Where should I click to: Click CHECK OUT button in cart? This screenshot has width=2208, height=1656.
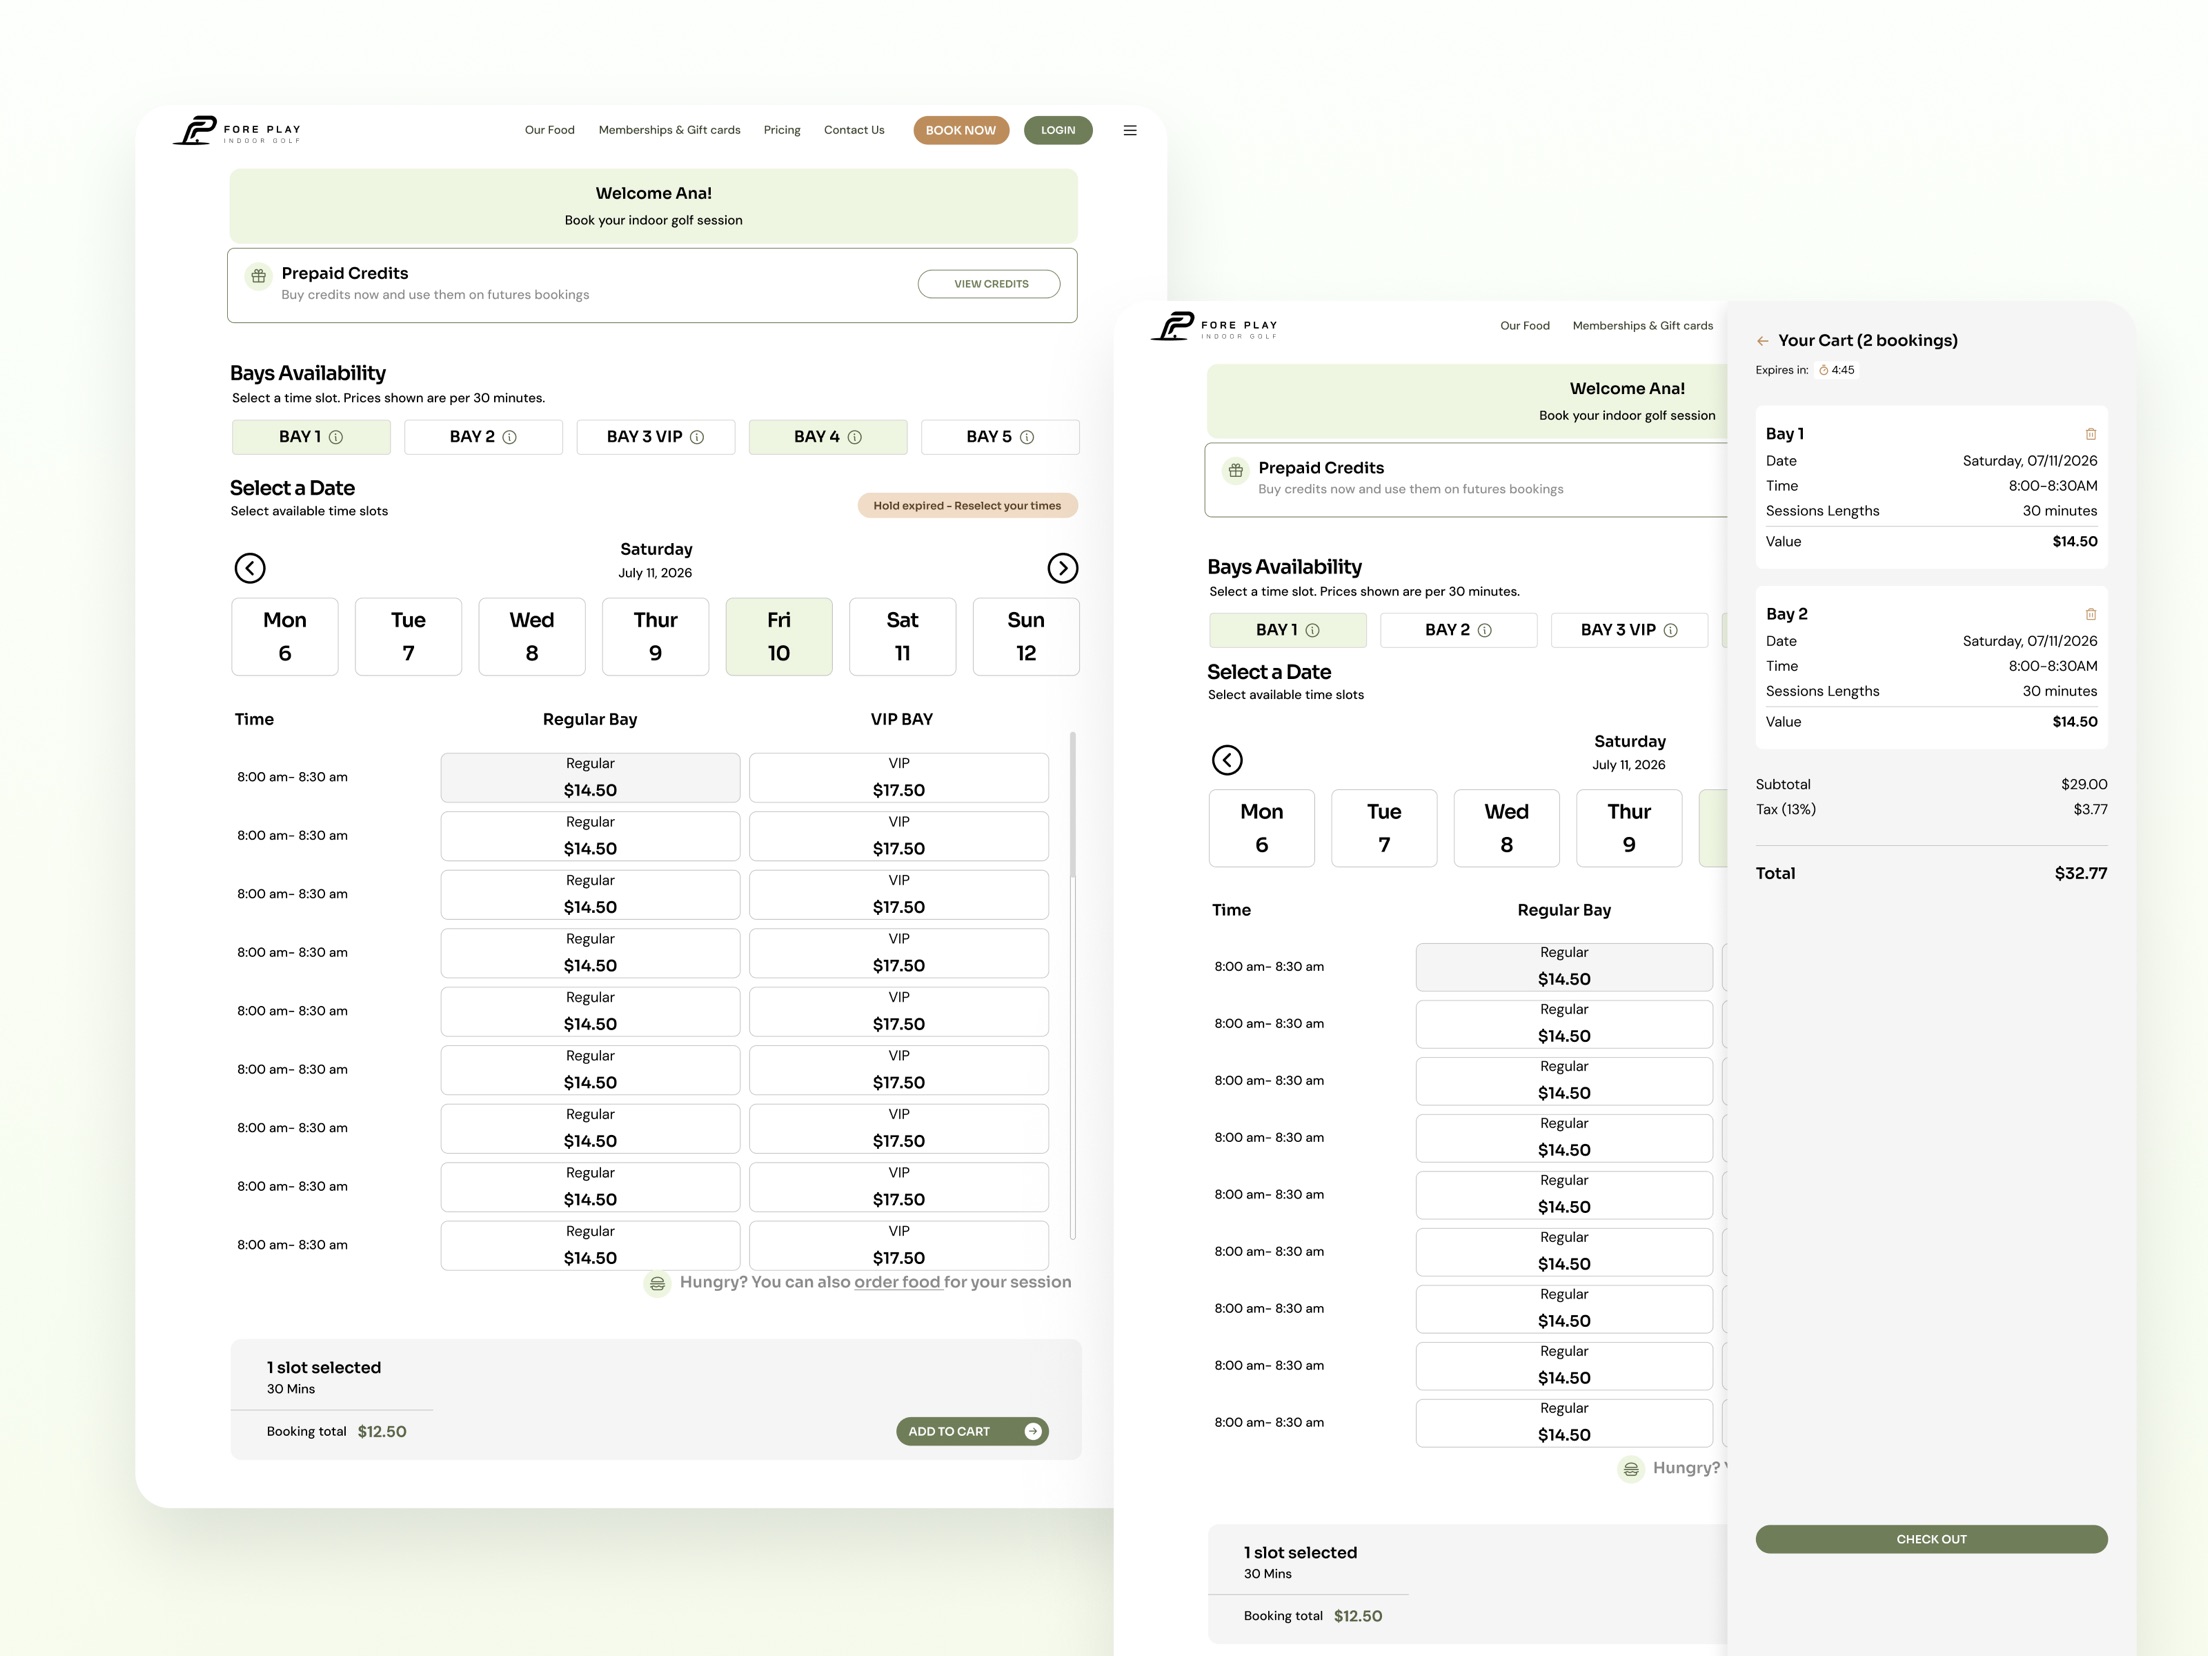1931,1539
